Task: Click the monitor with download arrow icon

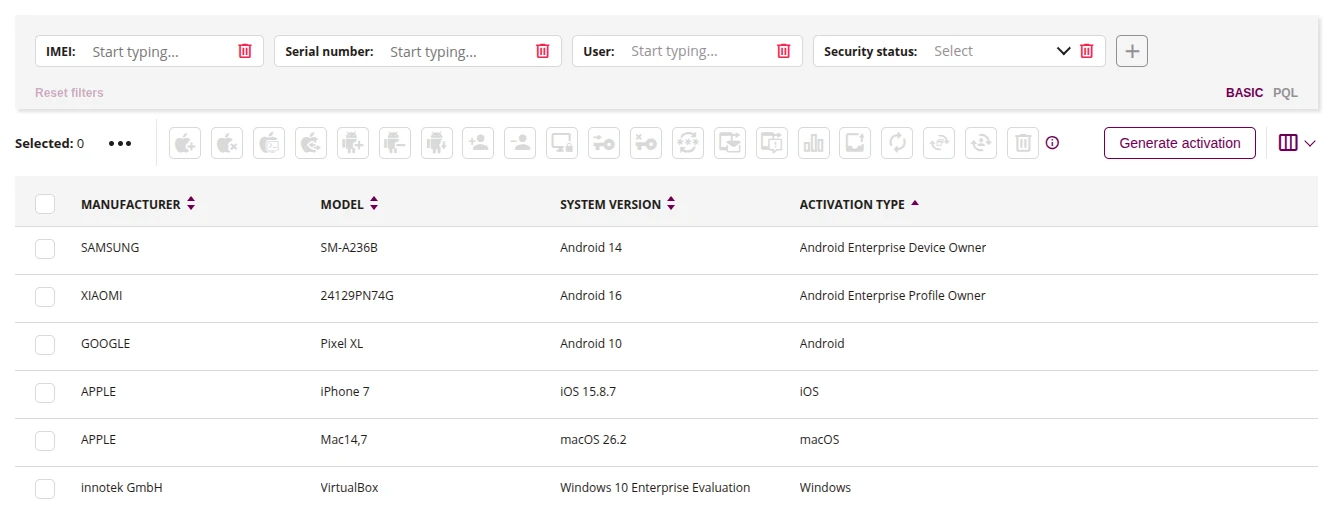Action: coord(730,143)
